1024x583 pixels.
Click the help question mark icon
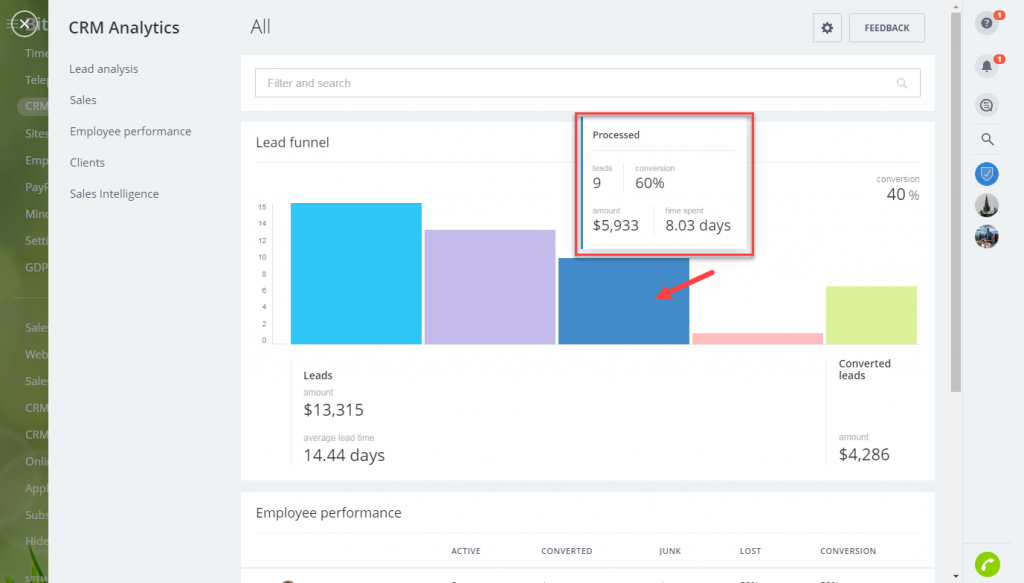pos(987,24)
